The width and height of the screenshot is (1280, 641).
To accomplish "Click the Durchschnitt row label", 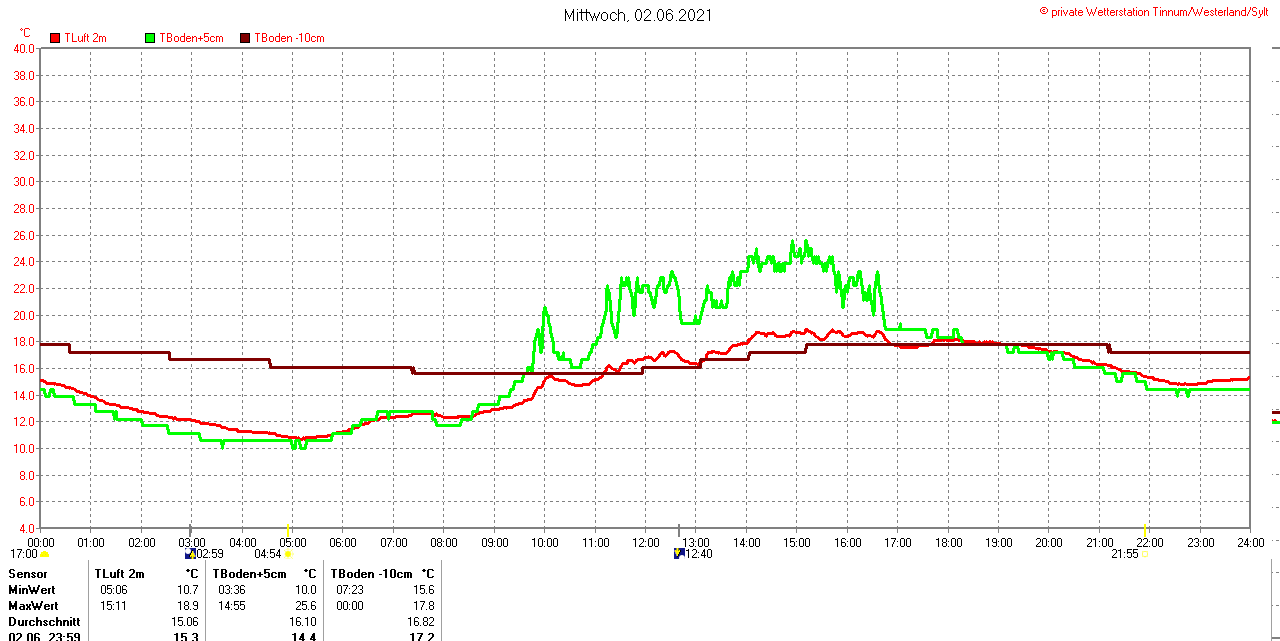I will point(44,622).
